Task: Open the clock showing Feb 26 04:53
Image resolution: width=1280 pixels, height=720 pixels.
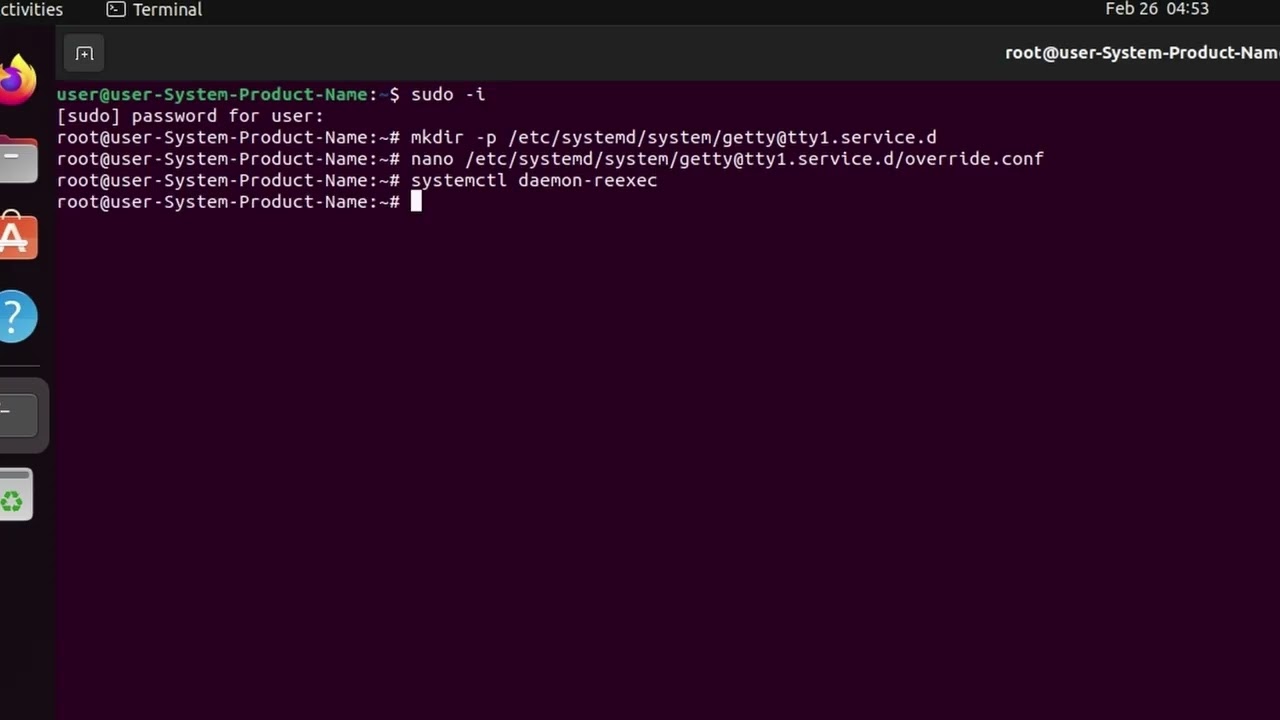Action: [x=1157, y=9]
